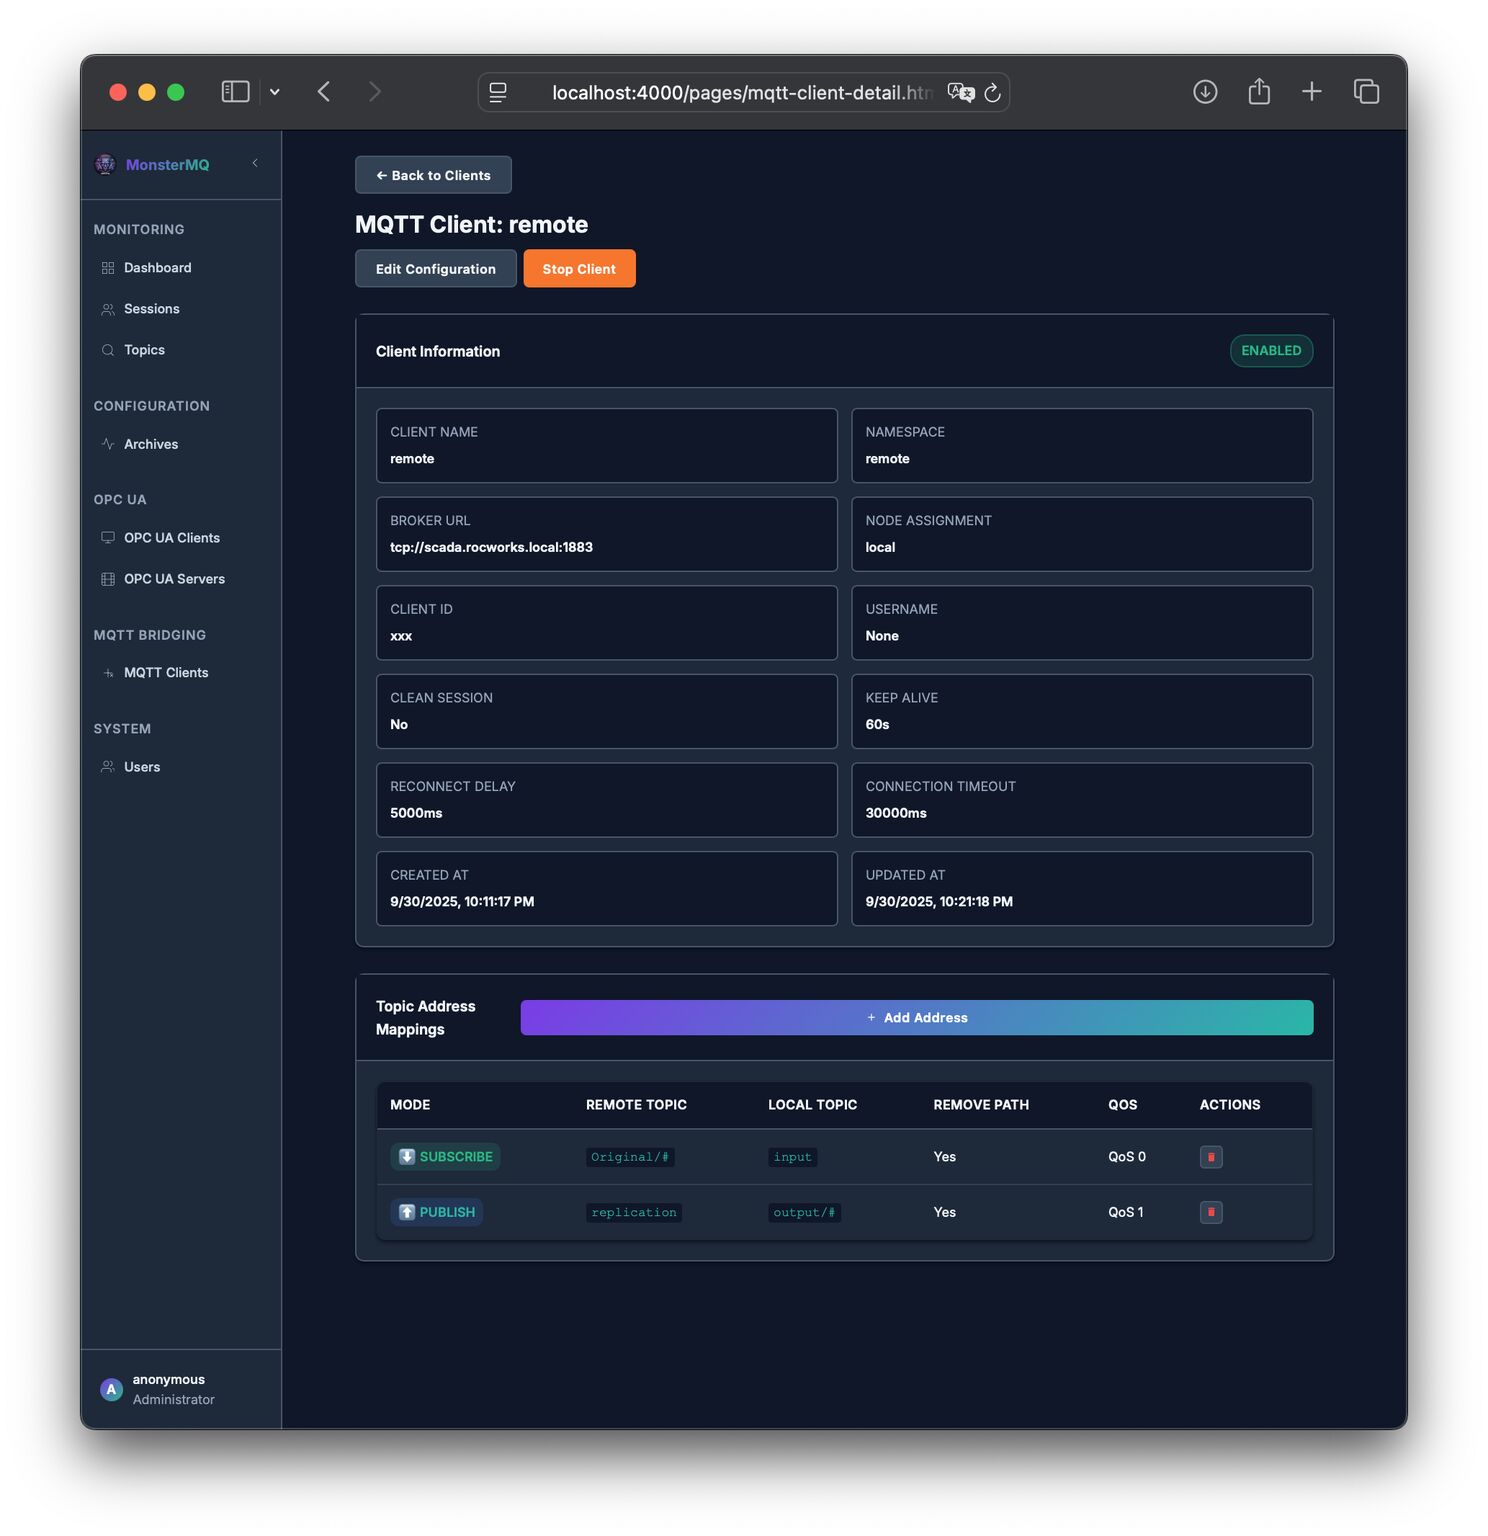1488x1536 pixels.
Task: Click the translate page icon
Action: 960,93
